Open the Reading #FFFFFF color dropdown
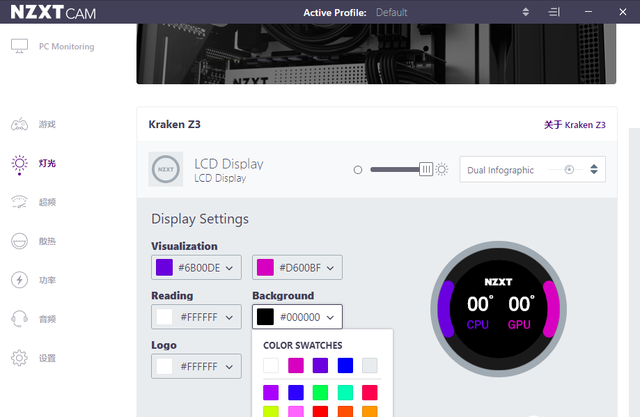Viewport: 640px width, 417px height. tap(196, 317)
